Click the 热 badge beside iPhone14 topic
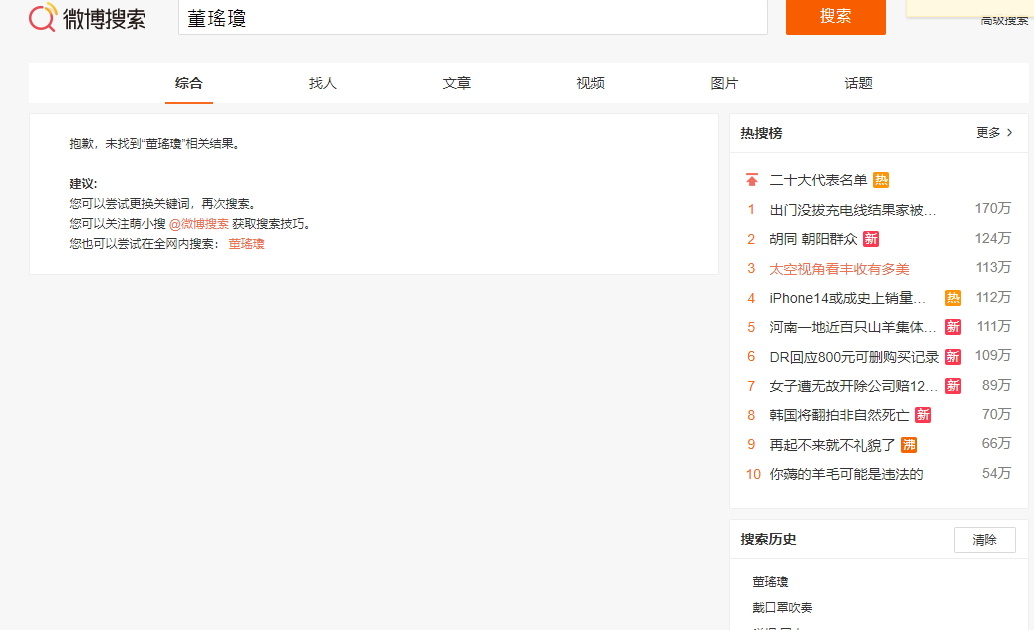Screen dimensions: 1034x630 pyautogui.click(x=953, y=298)
